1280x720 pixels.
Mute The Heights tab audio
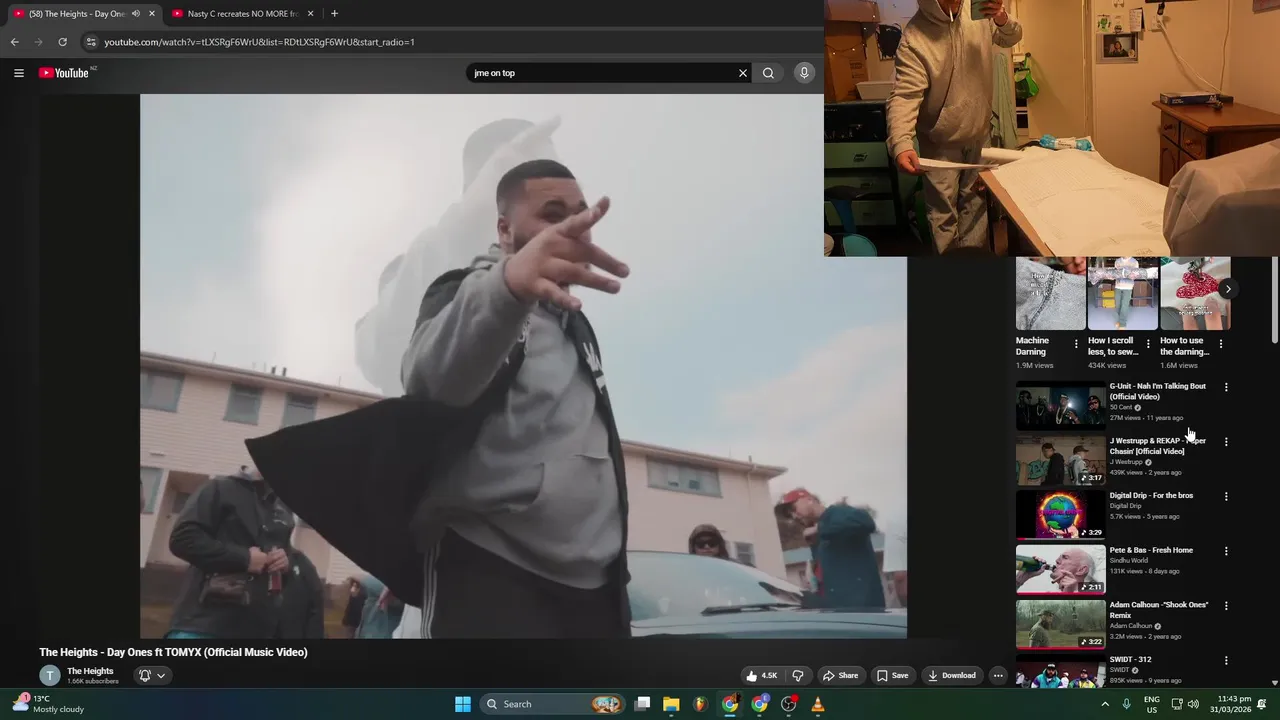(136, 14)
